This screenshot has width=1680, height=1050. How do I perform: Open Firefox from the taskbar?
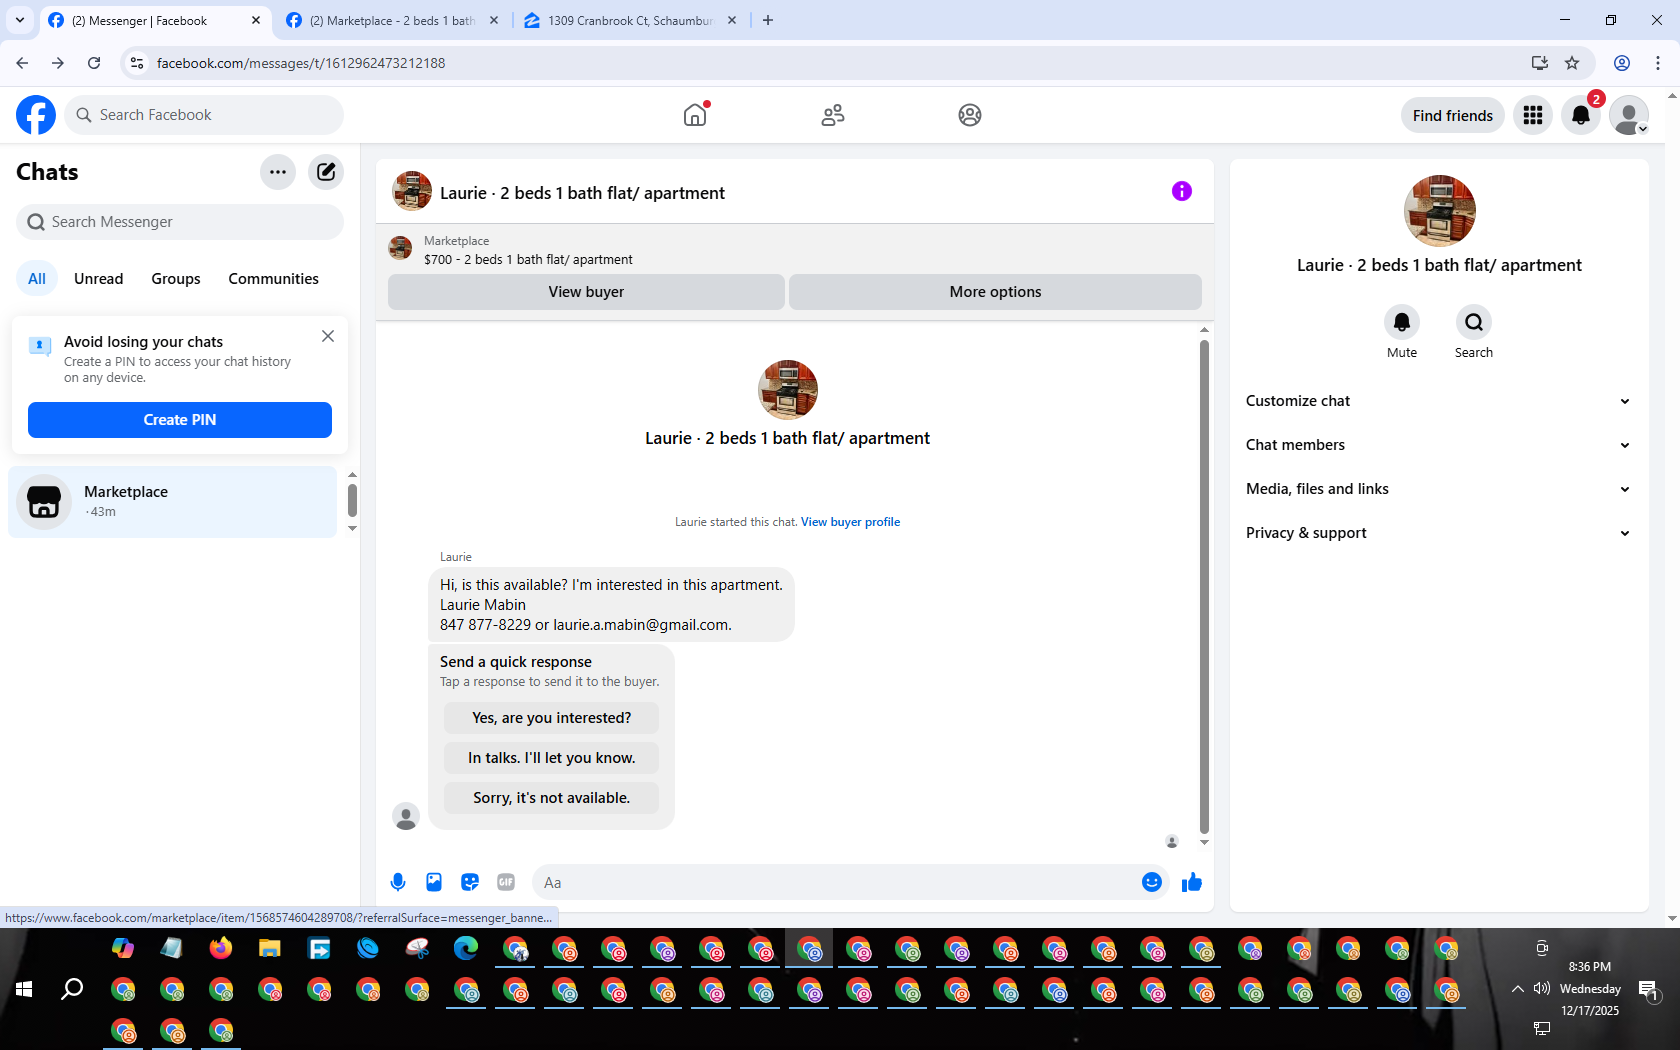coord(221,948)
